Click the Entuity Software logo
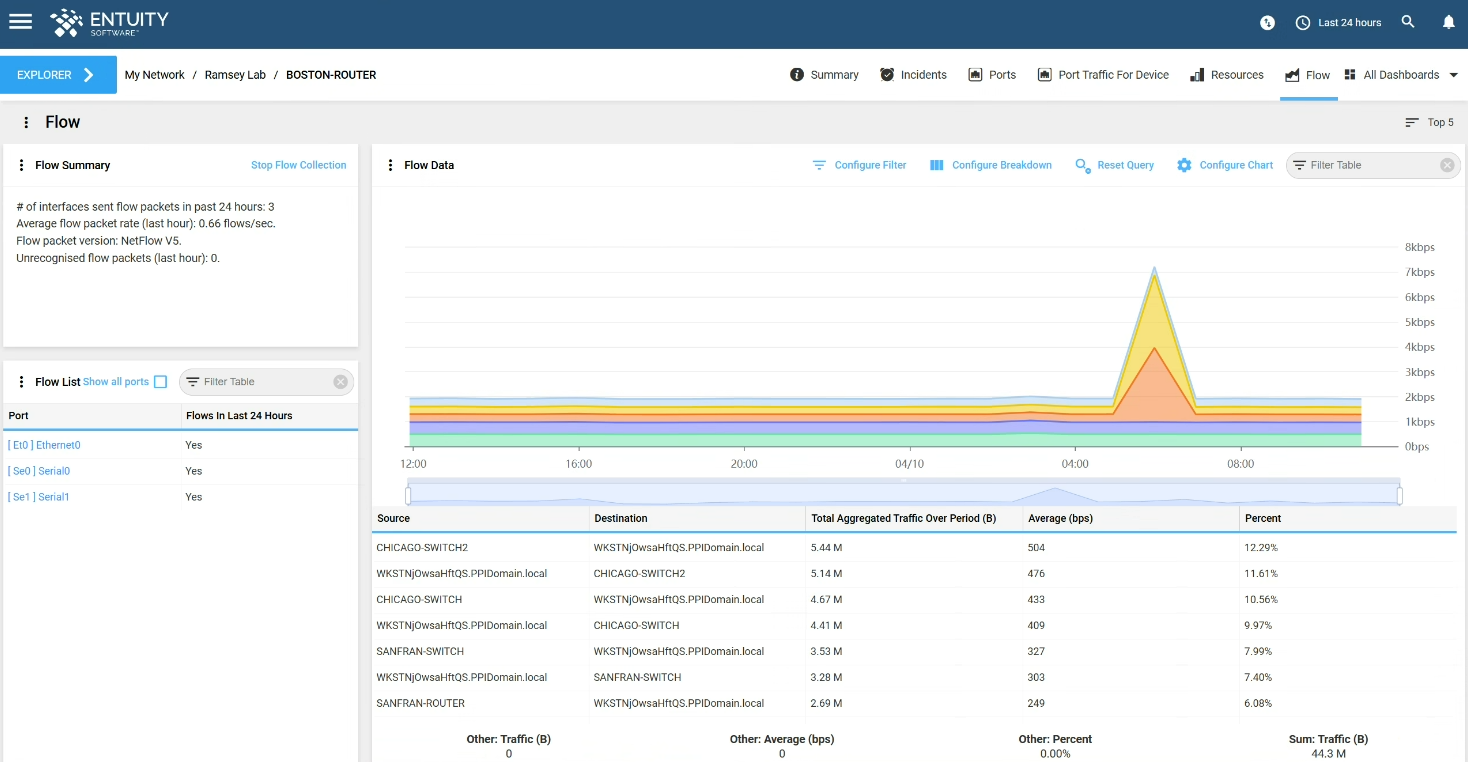Image resolution: width=1468 pixels, height=762 pixels. [109, 23]
